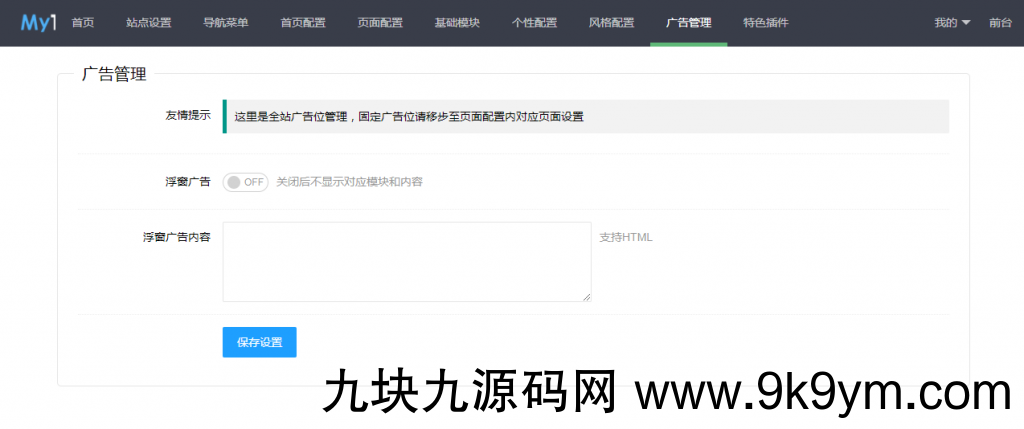Open the 风格配置 page
1024x429 pixels.
click(611, 23)
